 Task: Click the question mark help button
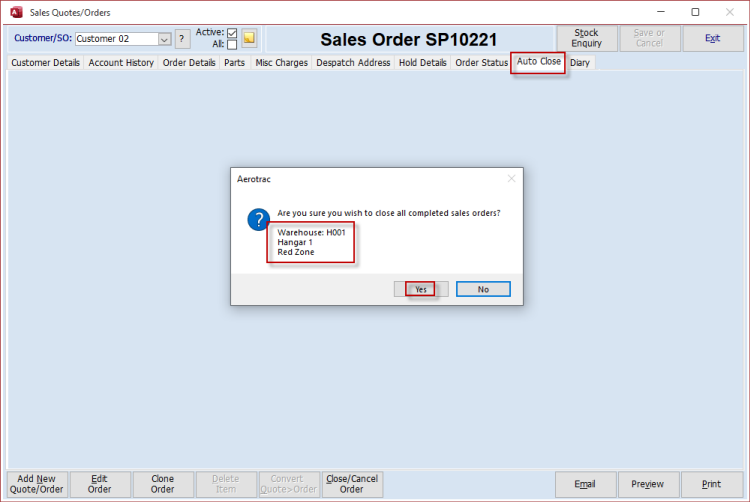point(182,39)
